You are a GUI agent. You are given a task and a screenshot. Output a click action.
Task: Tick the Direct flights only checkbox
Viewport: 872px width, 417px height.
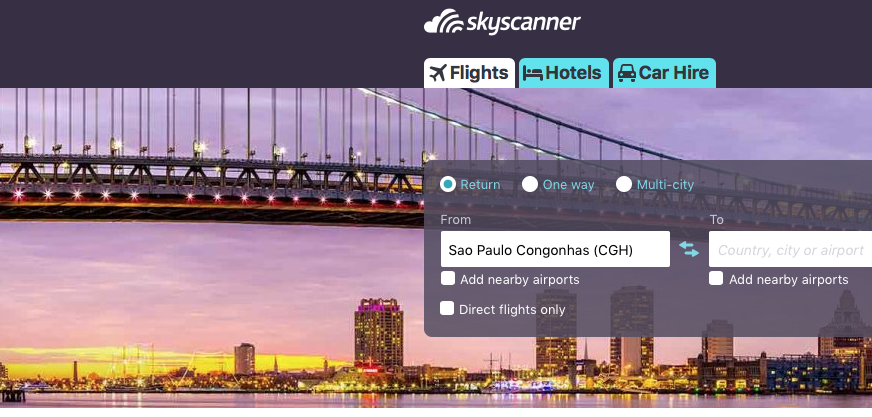tap(447, 308)
